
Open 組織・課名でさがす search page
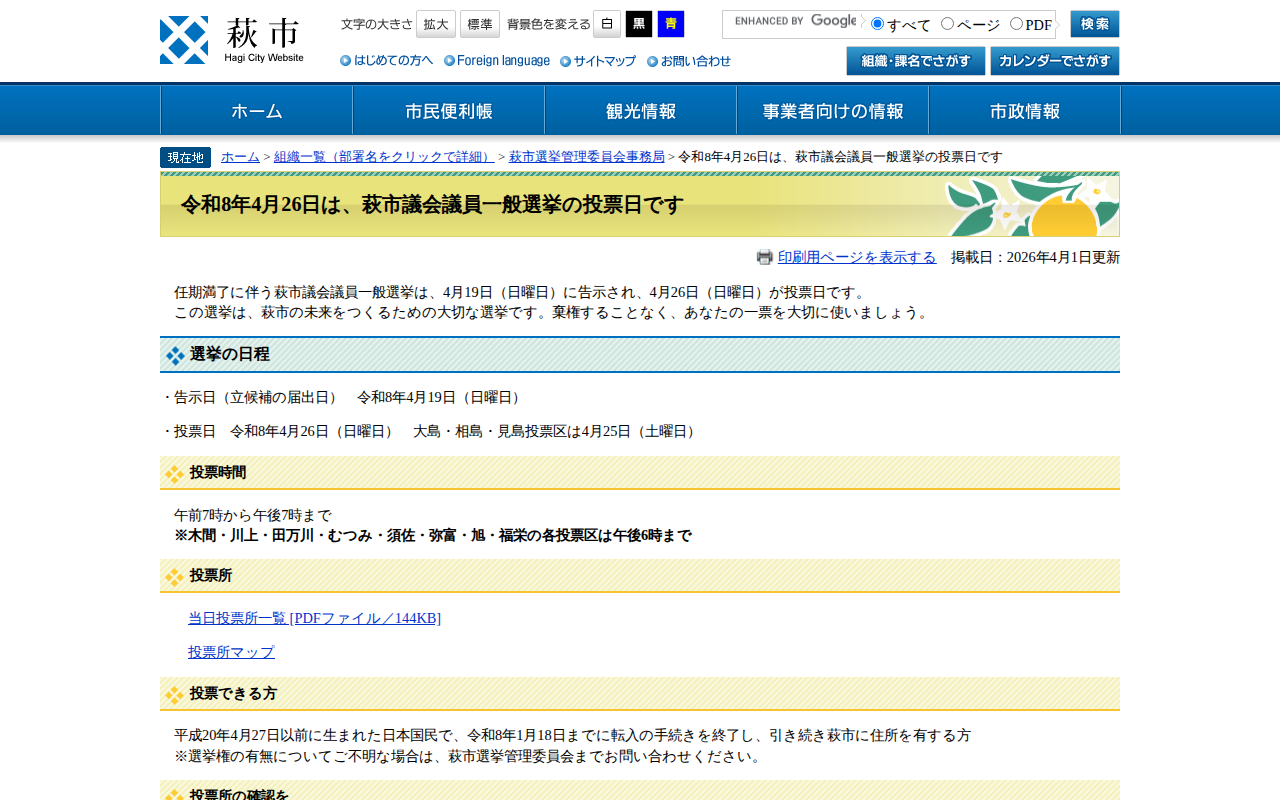pyautogui.click(x=915, y=60)
